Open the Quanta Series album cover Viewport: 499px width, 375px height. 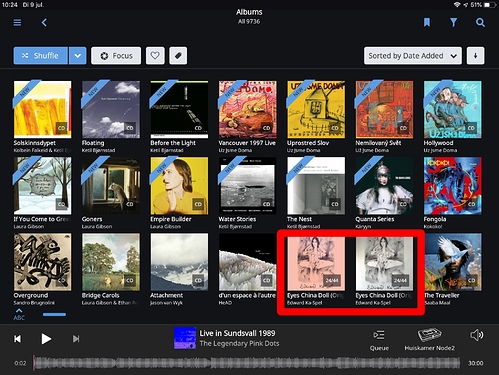384,186
